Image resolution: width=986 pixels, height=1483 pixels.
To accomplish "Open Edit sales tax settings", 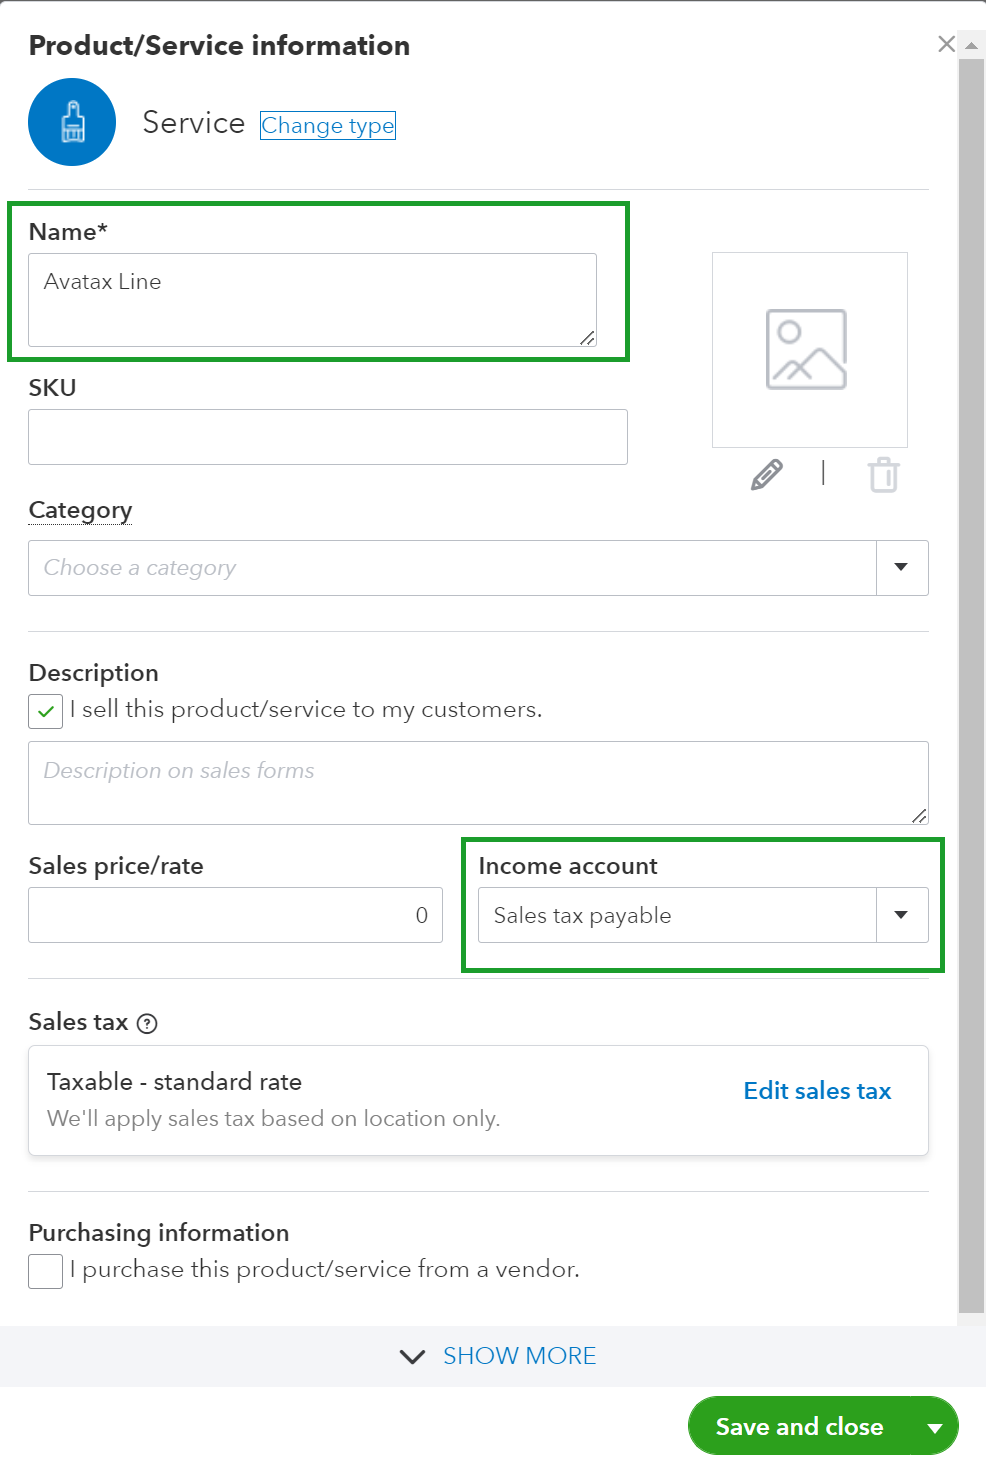I will coord(816,1090).
